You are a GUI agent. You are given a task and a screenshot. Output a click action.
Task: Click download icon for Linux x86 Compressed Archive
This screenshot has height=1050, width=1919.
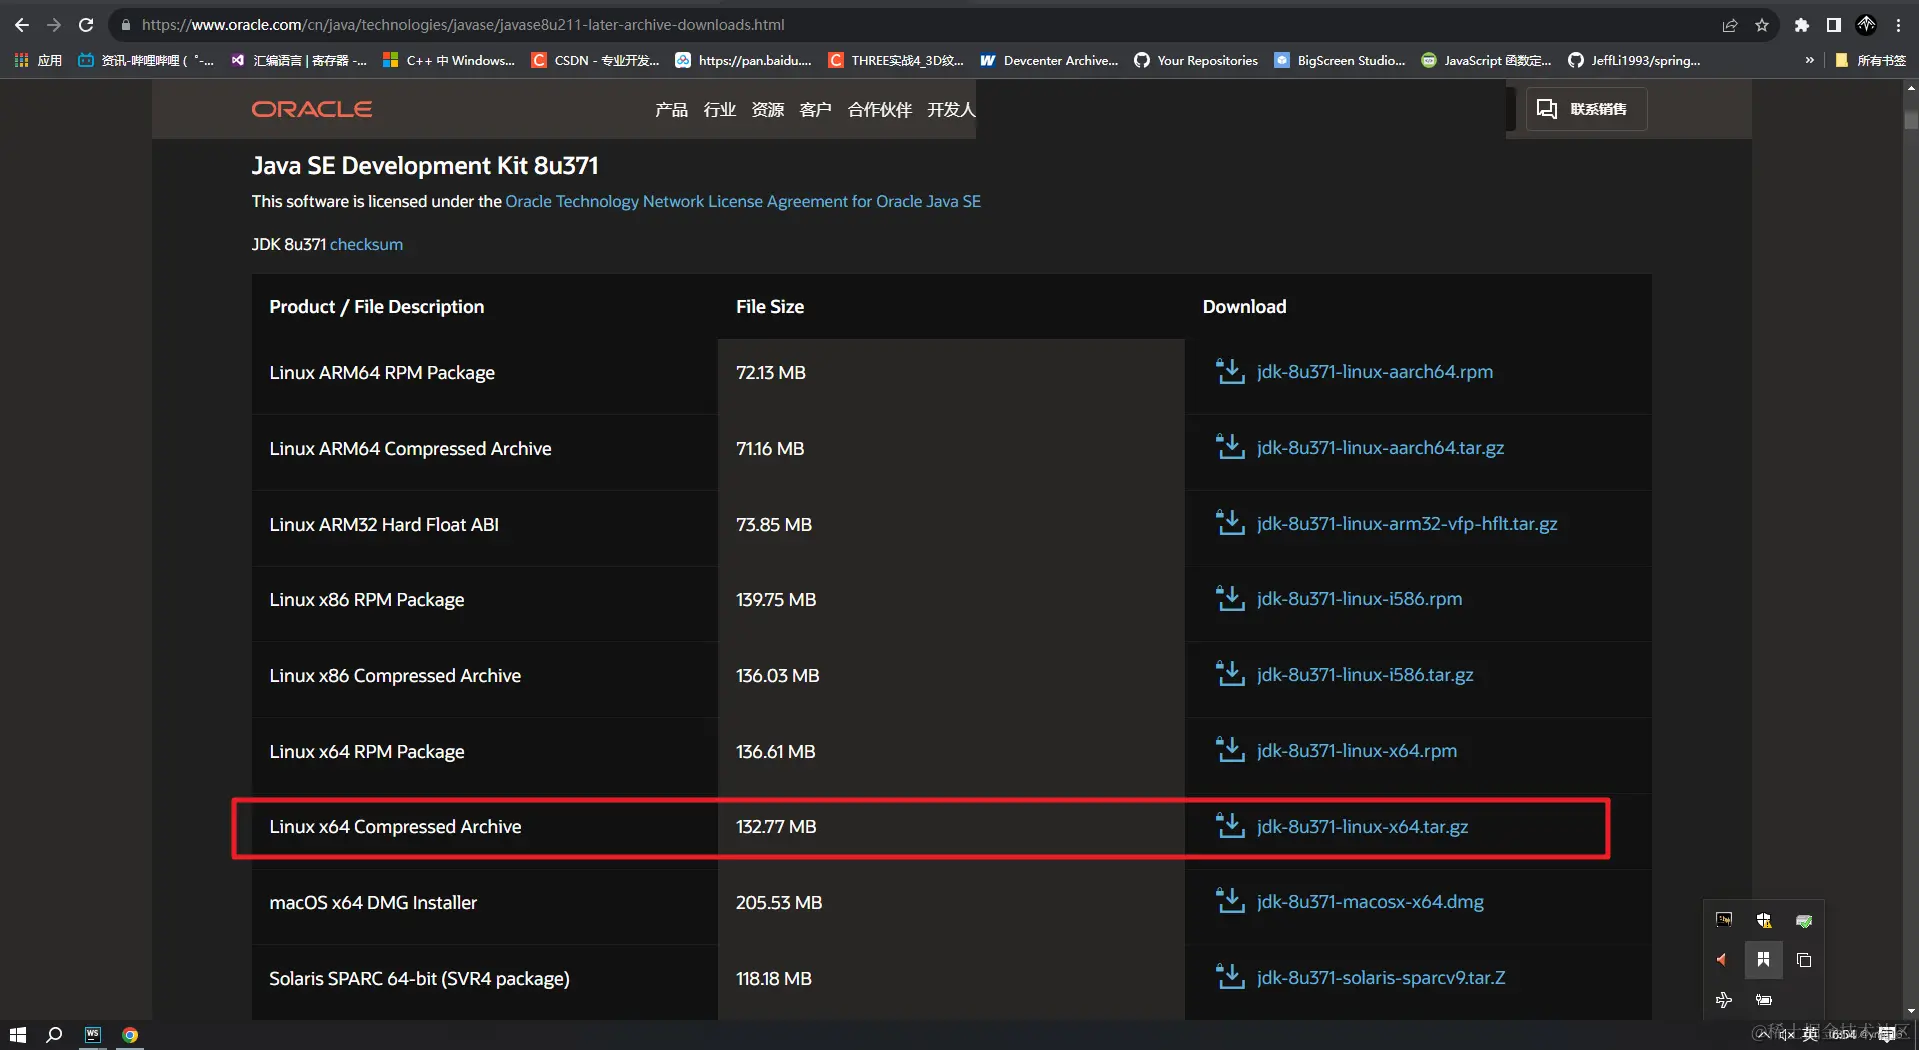(1229, 674)
